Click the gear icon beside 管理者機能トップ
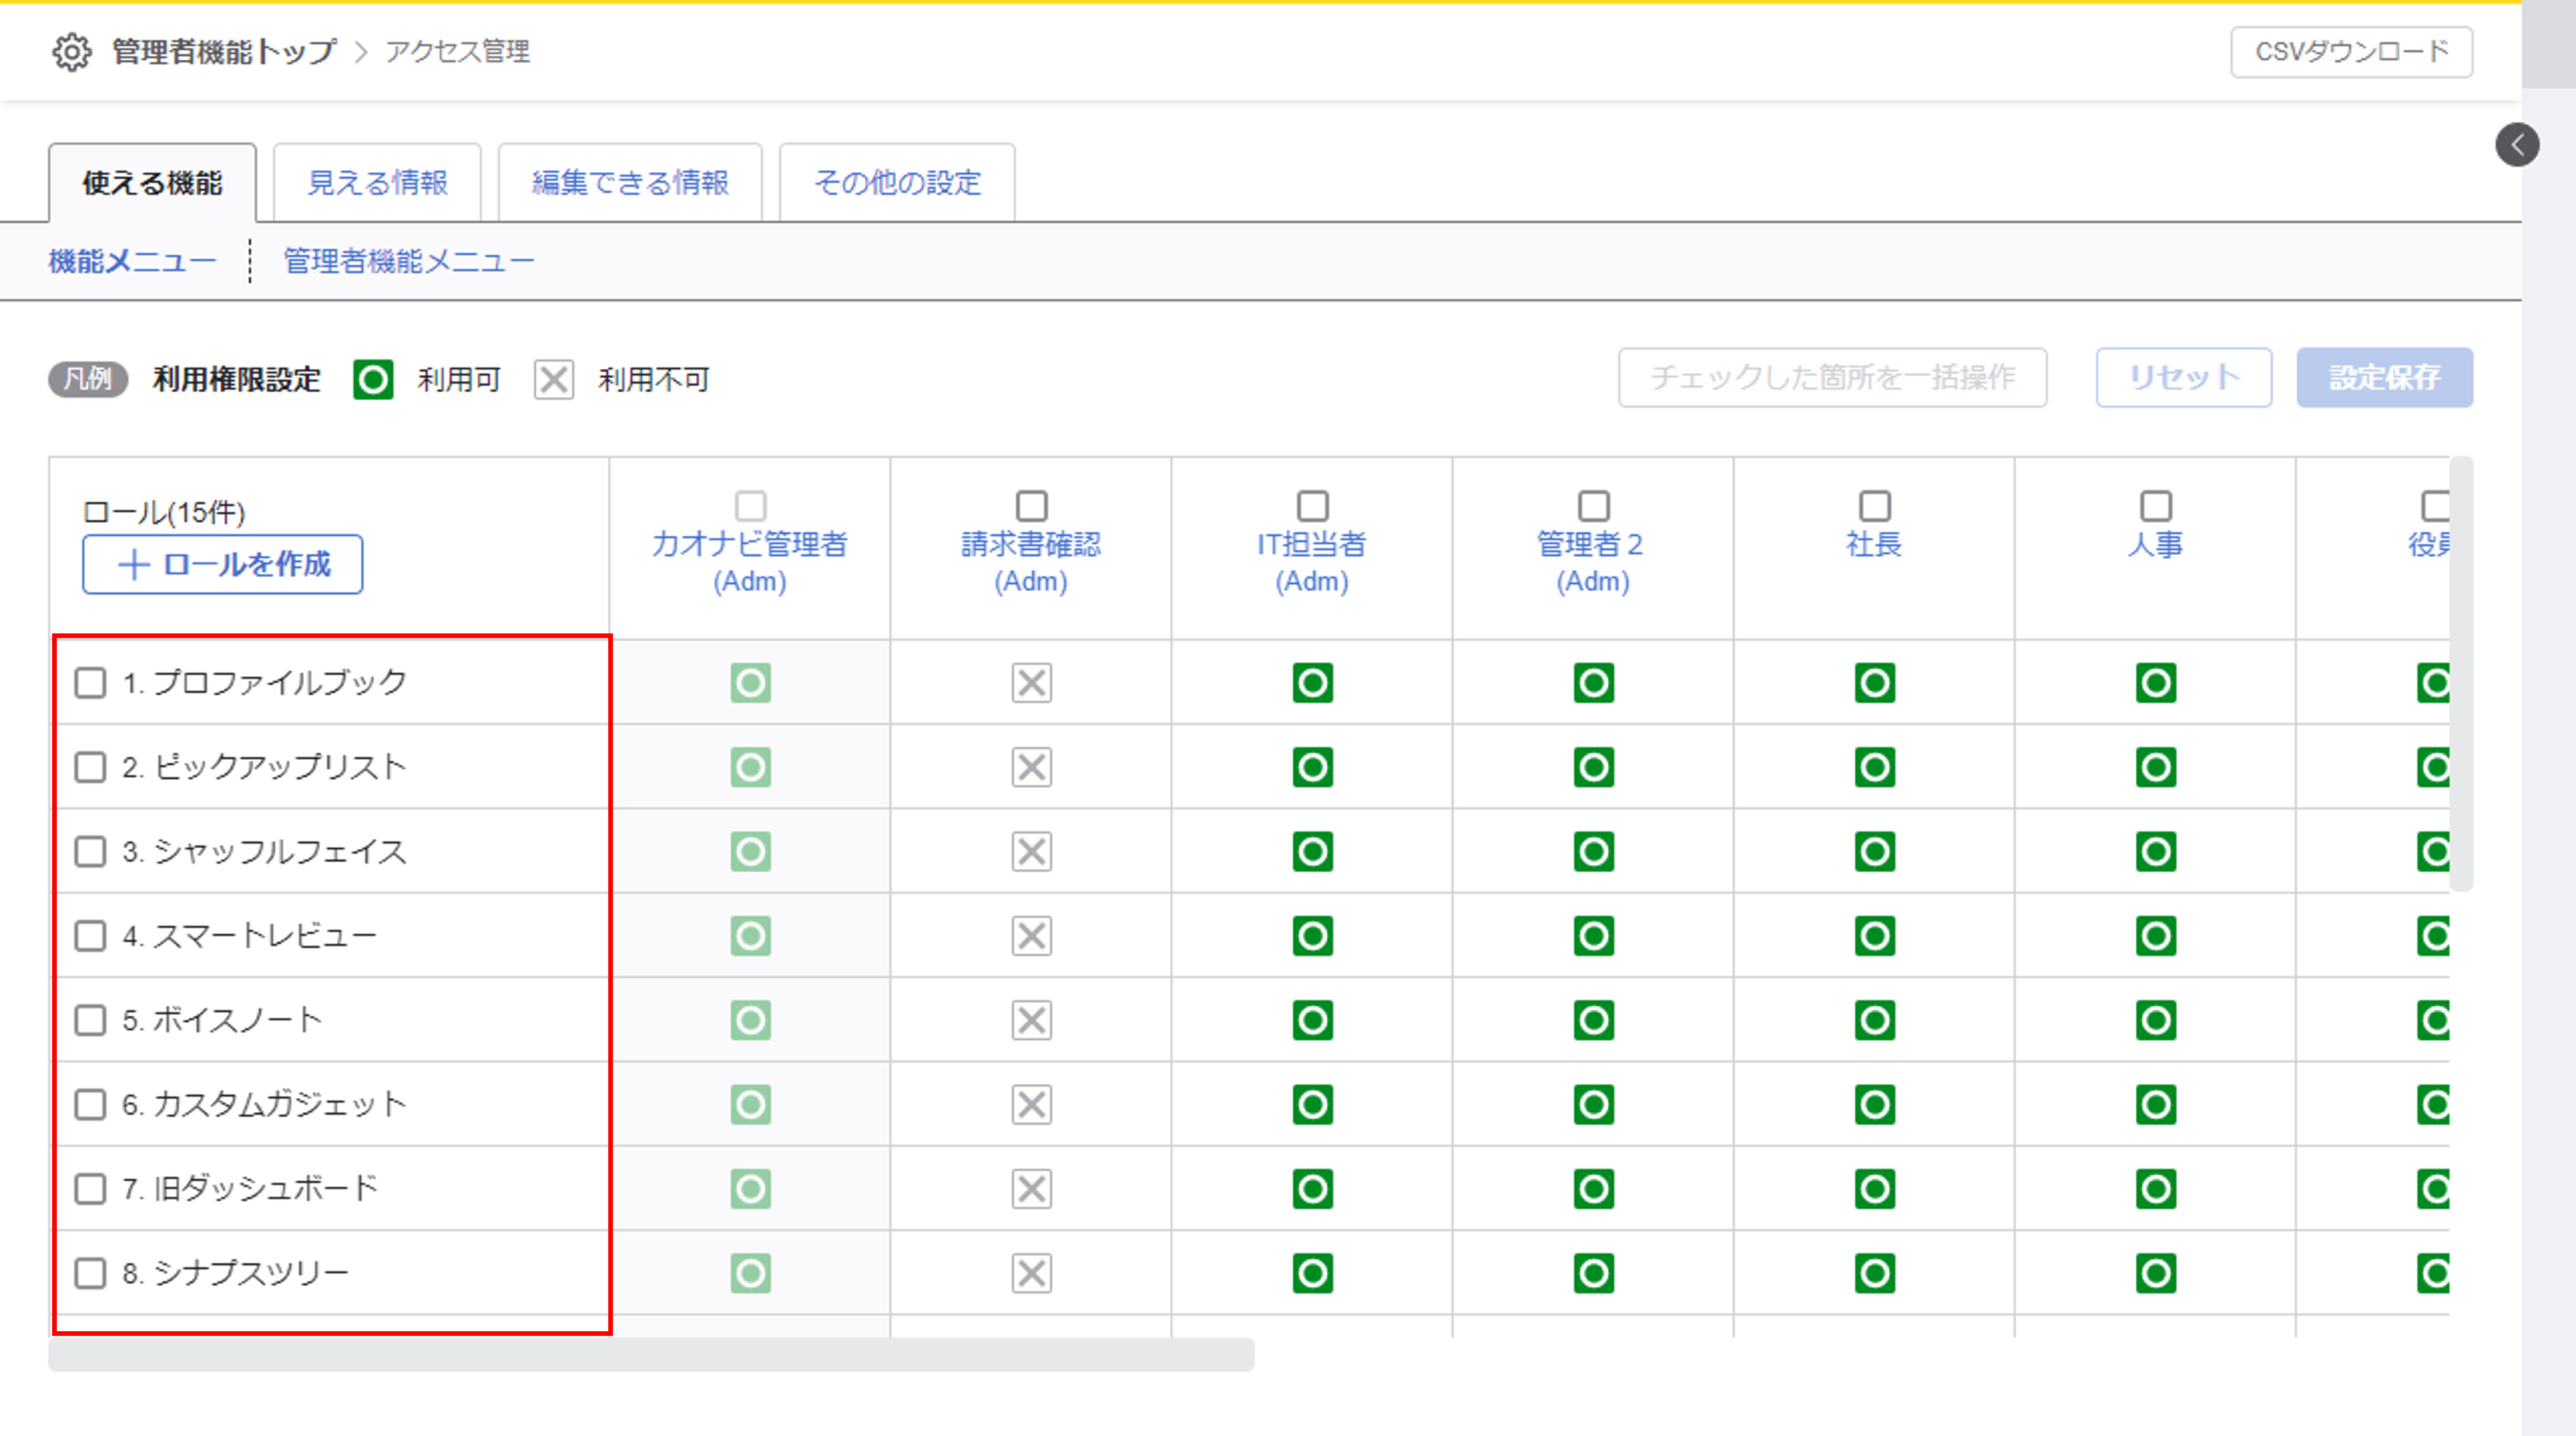2576x1436 pixels. point(71,52)
